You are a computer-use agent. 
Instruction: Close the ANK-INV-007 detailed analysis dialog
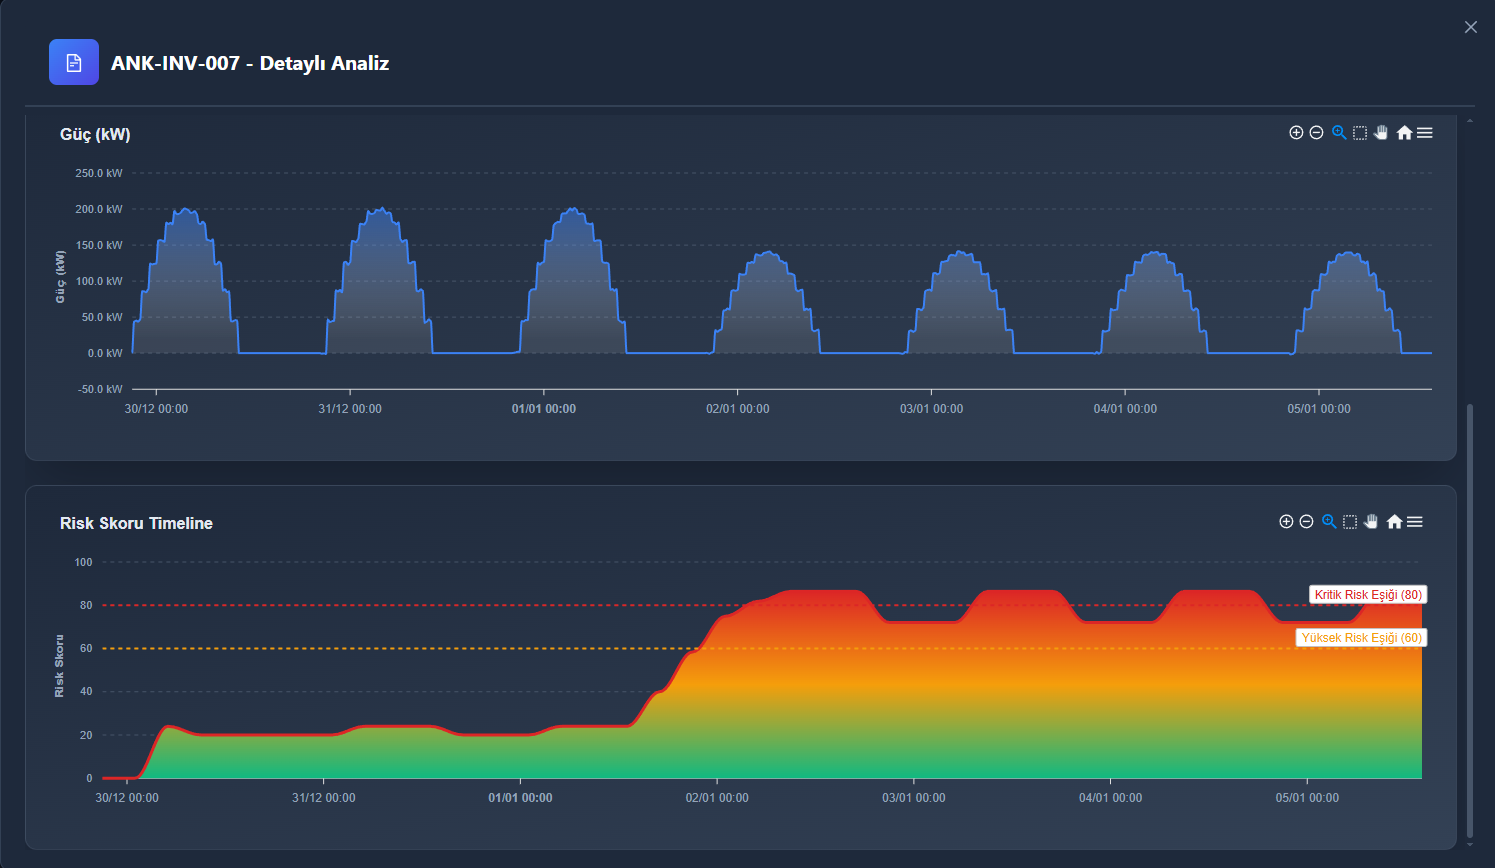click(x=1470, y=27)
